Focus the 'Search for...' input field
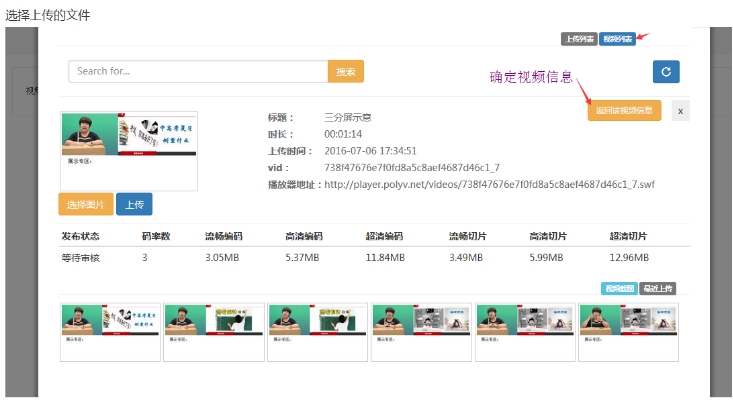733x405 pixels. click(x=198, y=72)
